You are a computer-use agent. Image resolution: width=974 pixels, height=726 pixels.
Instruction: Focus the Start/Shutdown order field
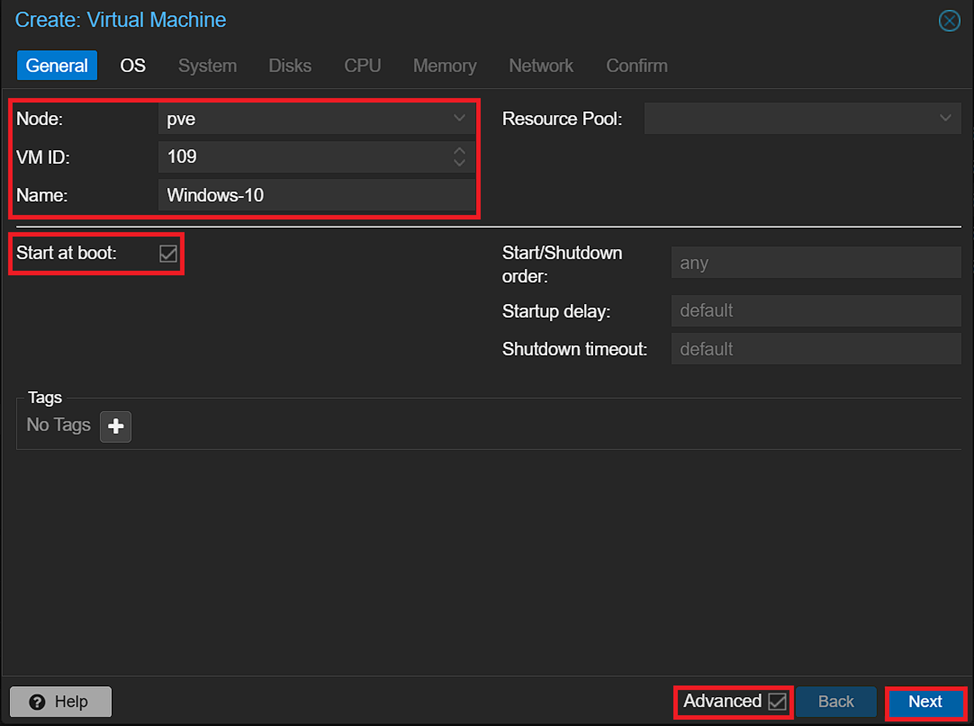816,264
